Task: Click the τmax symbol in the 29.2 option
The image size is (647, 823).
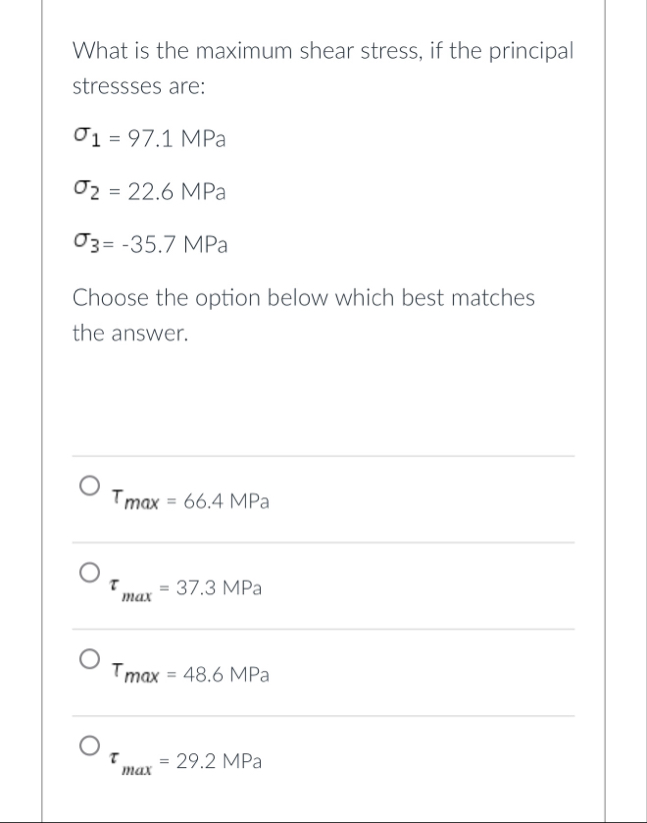Action: coord(131,763)
